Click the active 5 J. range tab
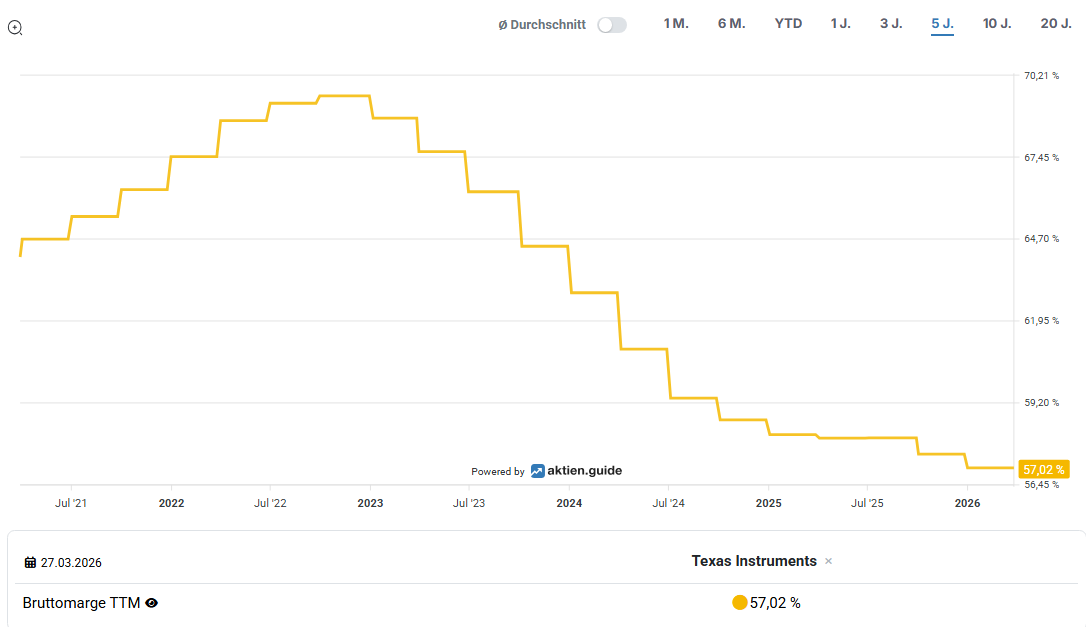The width and height of the screenshot is (1086, 627). [x=942, y=24]
